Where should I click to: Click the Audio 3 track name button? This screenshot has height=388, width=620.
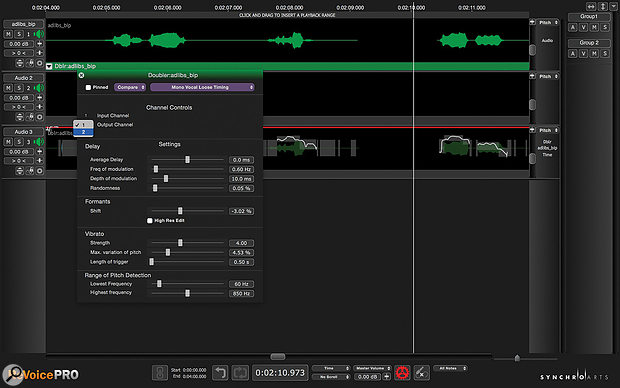point(24,132)
